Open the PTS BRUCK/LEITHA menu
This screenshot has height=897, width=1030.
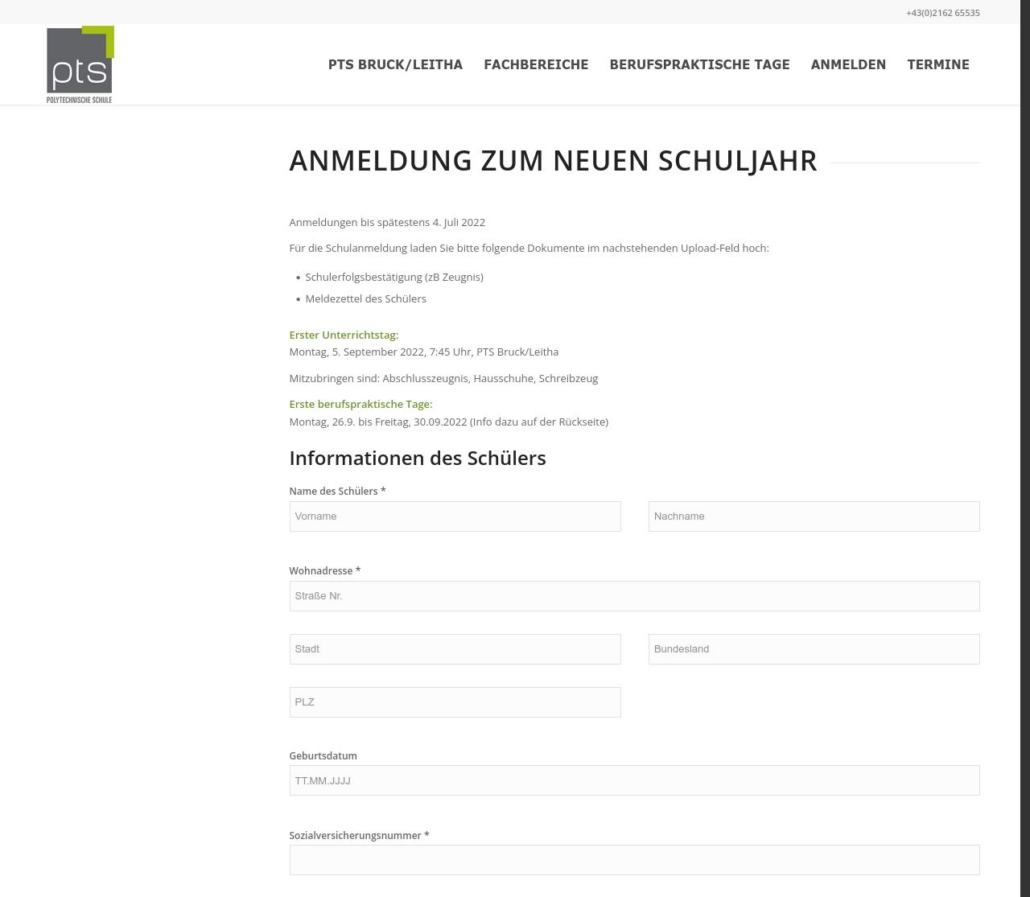395,64
